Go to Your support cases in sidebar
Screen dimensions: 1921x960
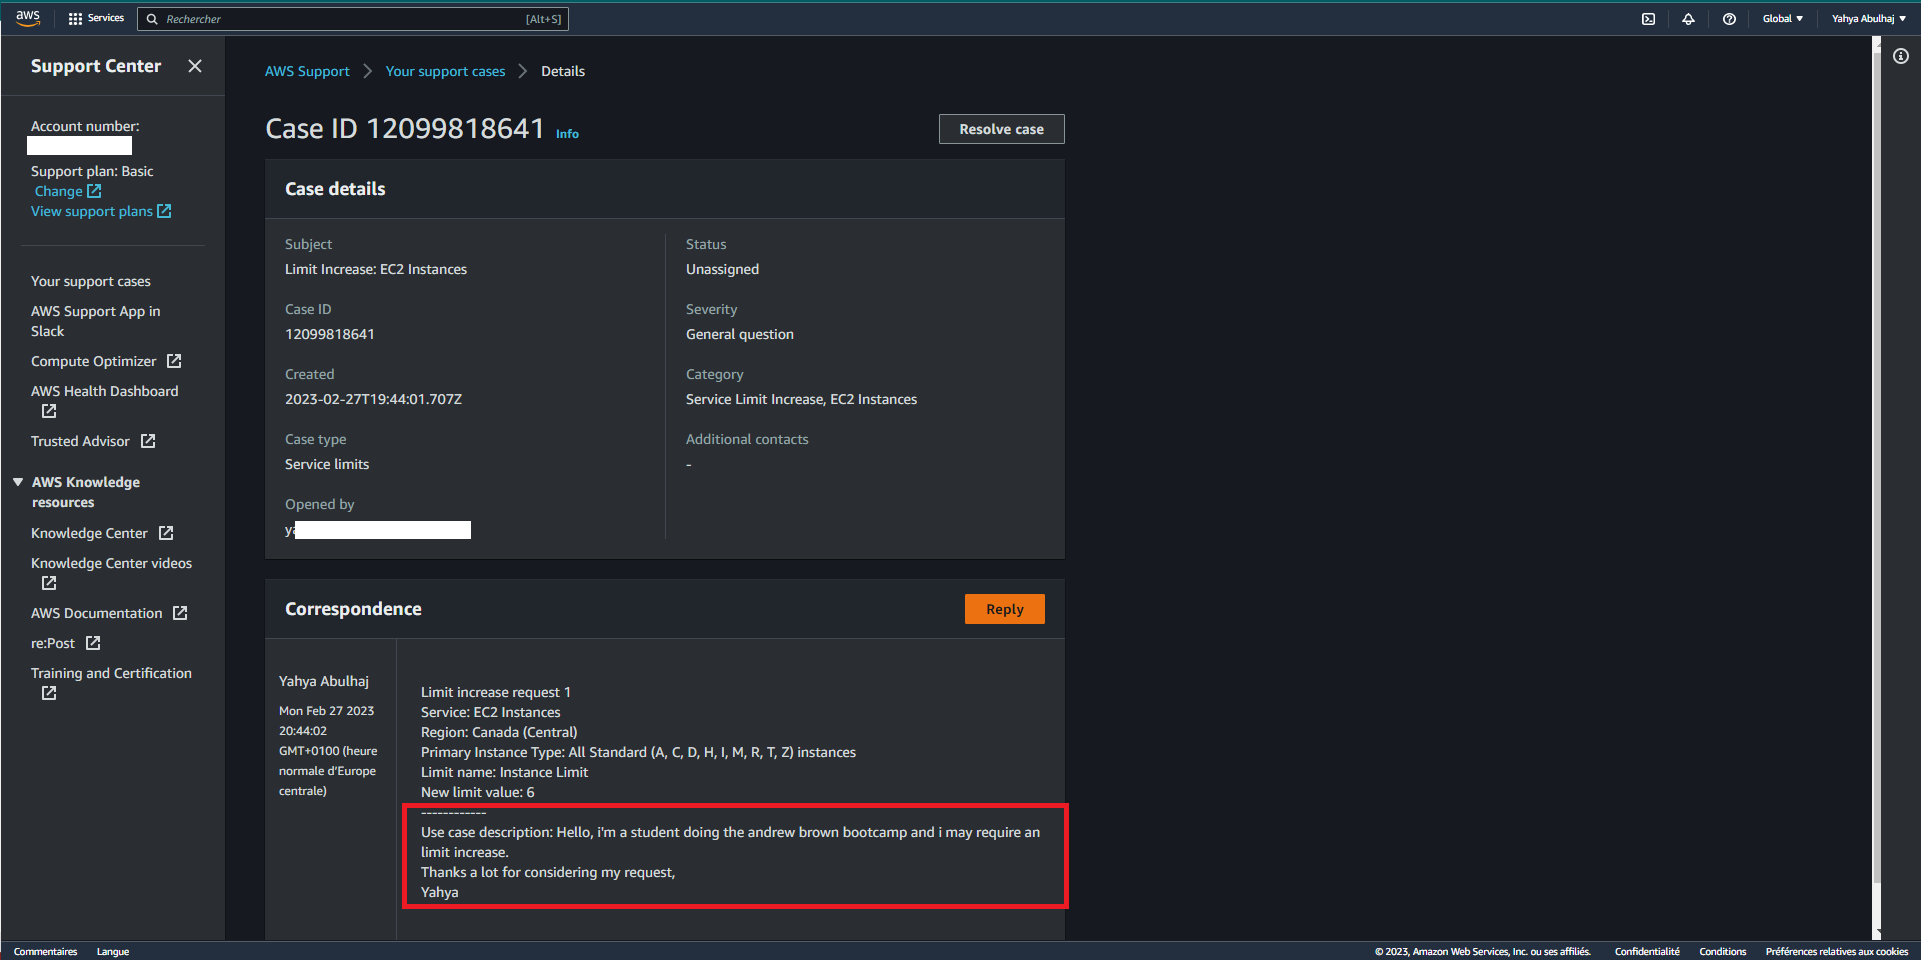click(91, 281)
